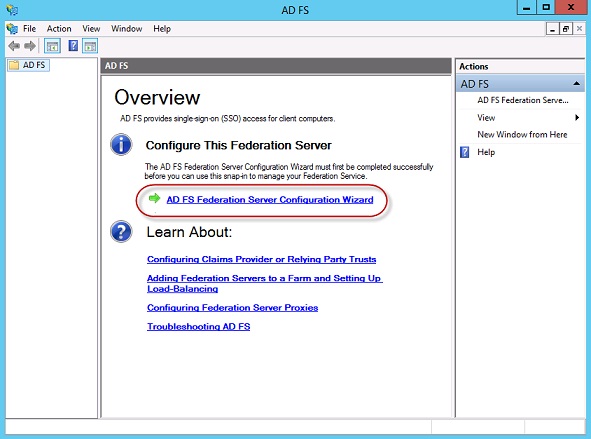Toggle the console tree pane icon

52,46
